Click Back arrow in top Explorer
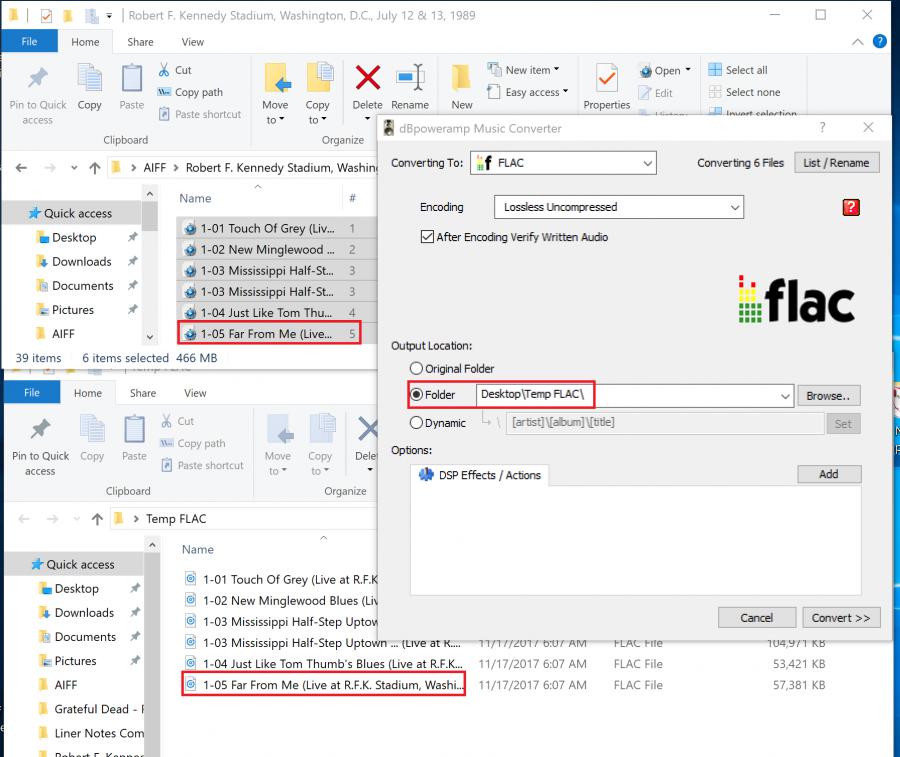 point(21,168)
